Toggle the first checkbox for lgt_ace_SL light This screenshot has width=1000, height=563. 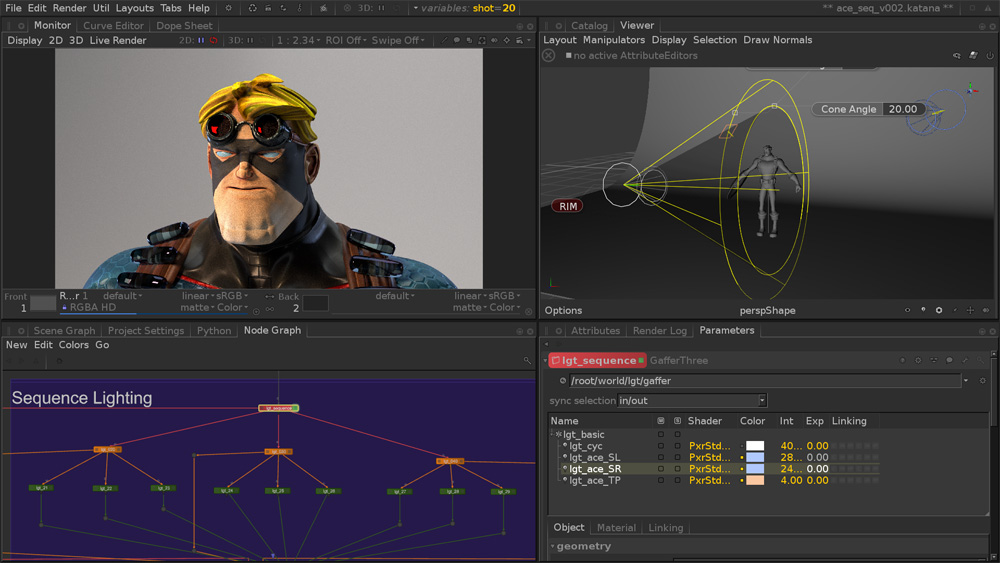pyautogui.click(x=660, y=458)
